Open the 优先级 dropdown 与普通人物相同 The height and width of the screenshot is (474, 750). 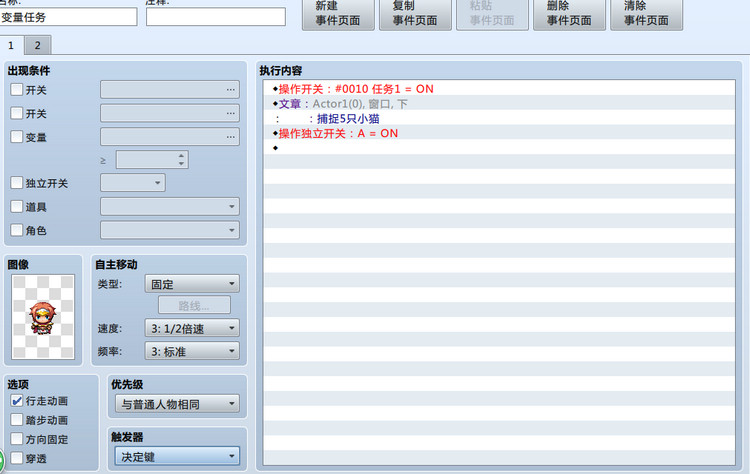(177, 404)
